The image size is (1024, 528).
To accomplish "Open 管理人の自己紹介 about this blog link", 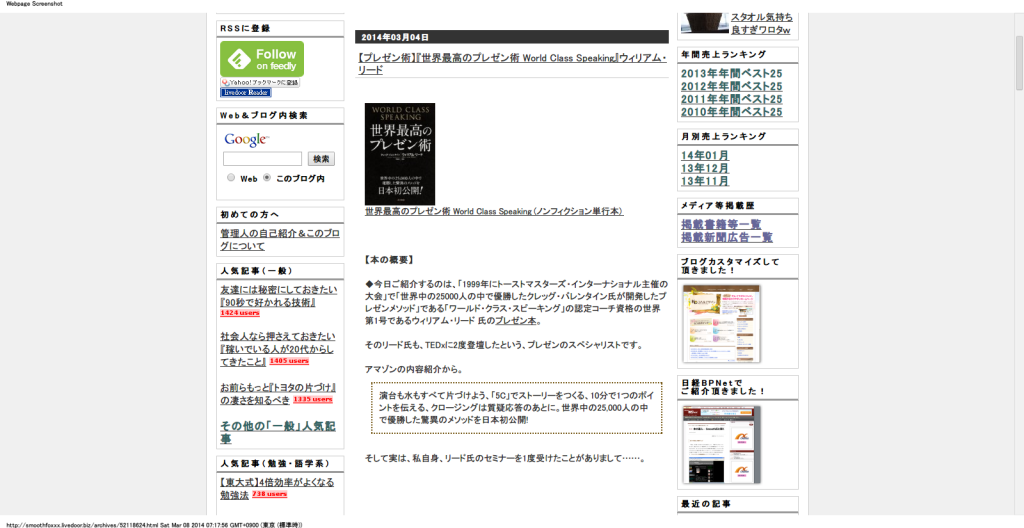I will point(280,239).
